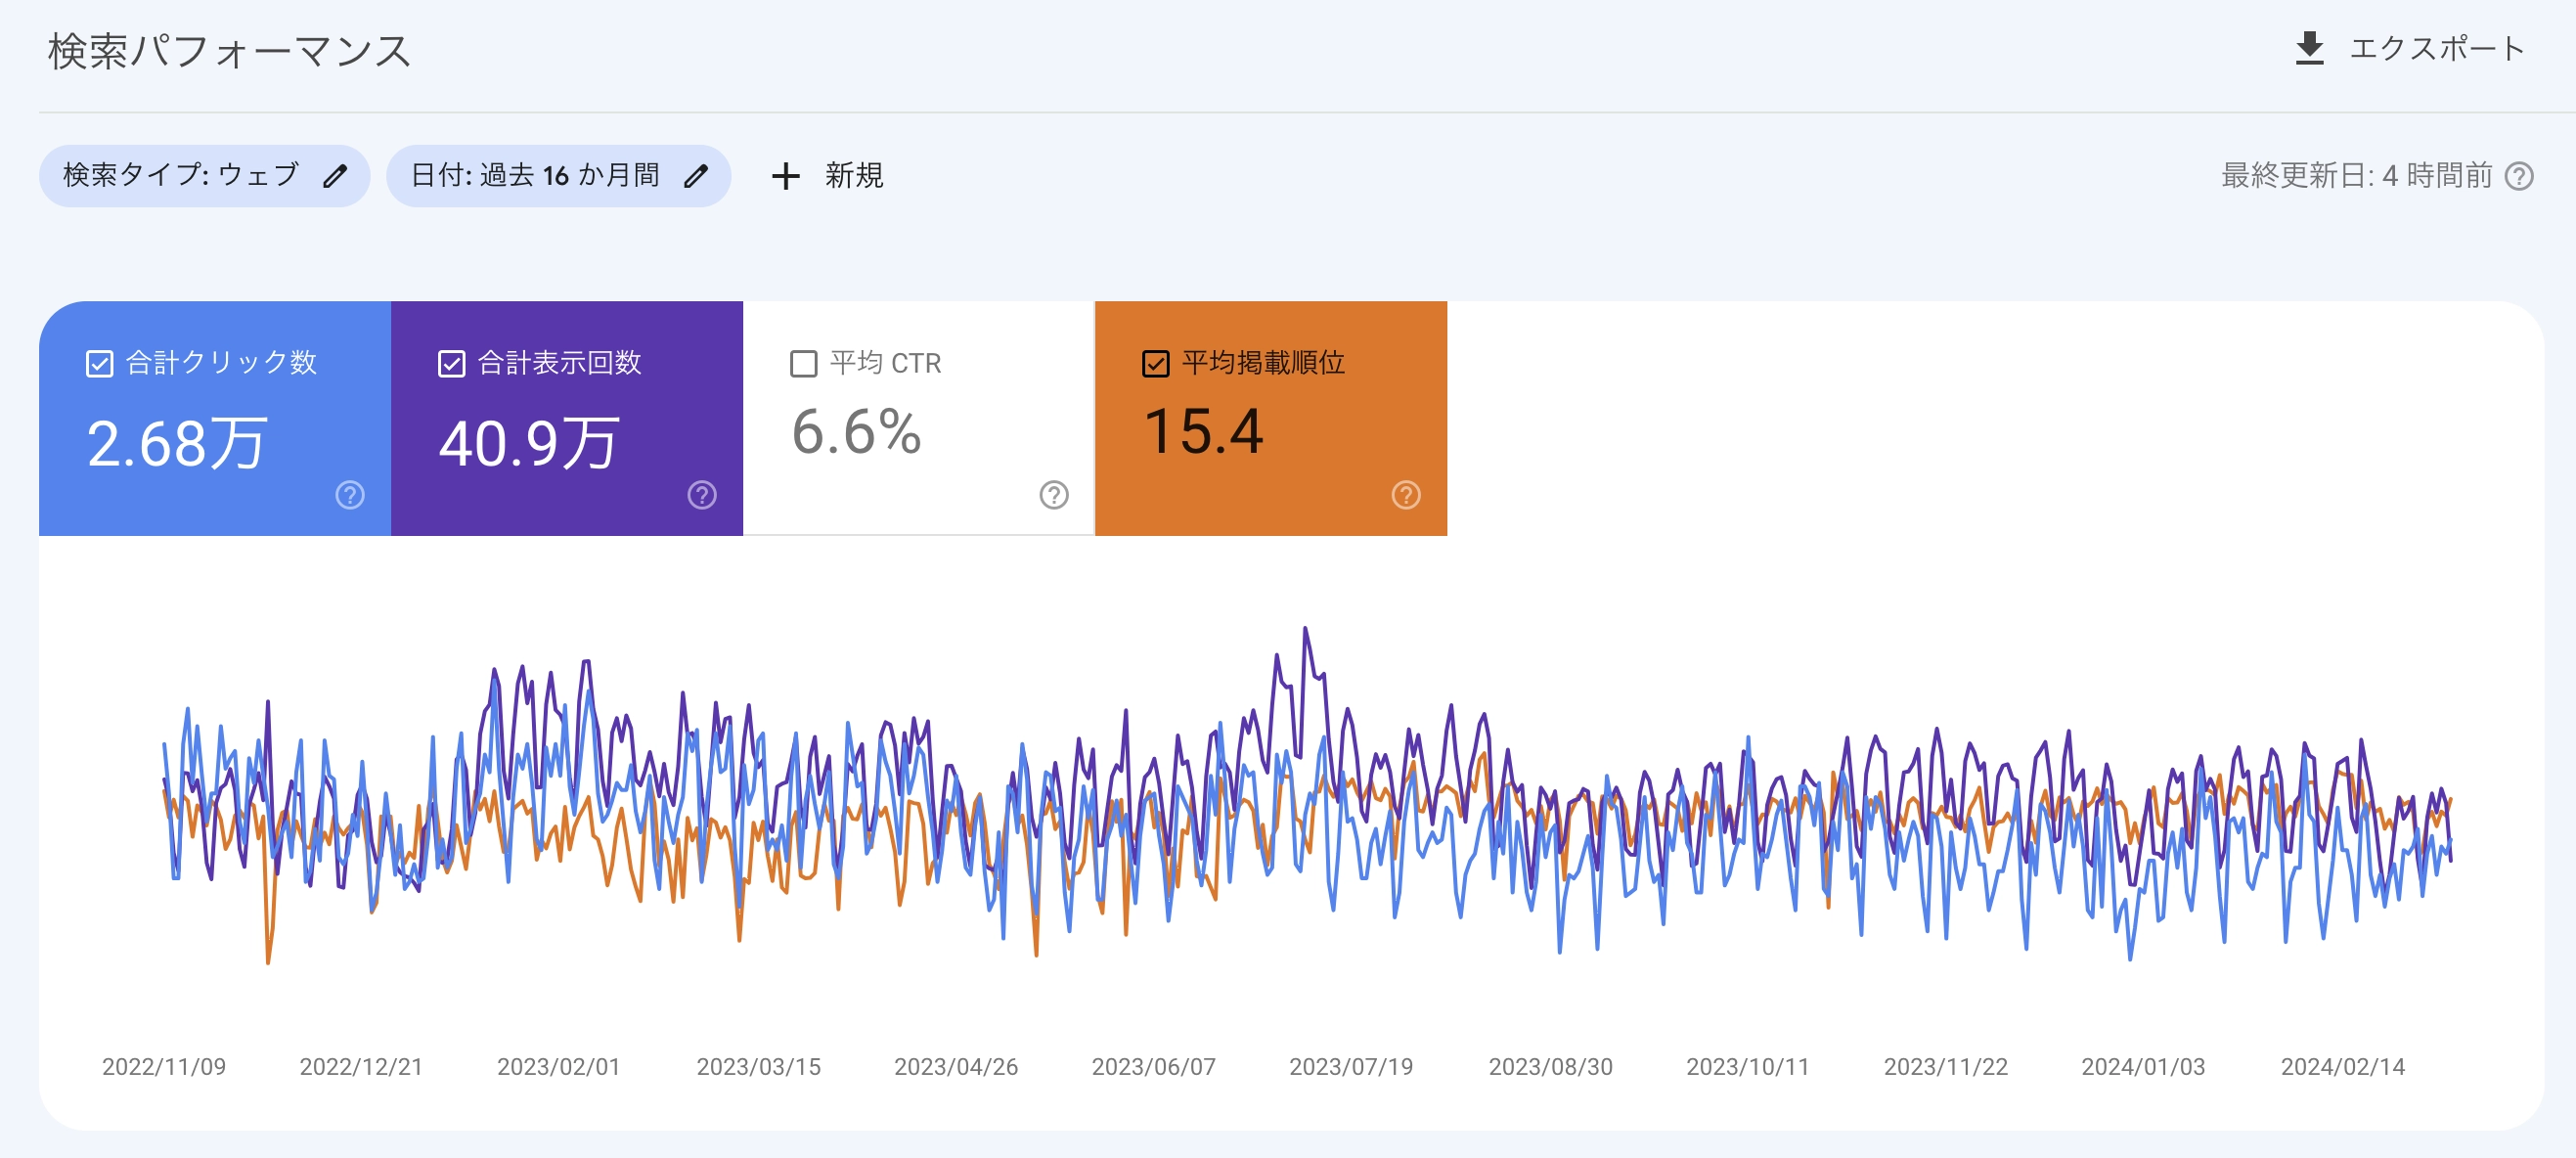Screen dimensions: 2576x1158
Task: Open help icon in 合計表示回数 card
Action: [x=702, y=495]
